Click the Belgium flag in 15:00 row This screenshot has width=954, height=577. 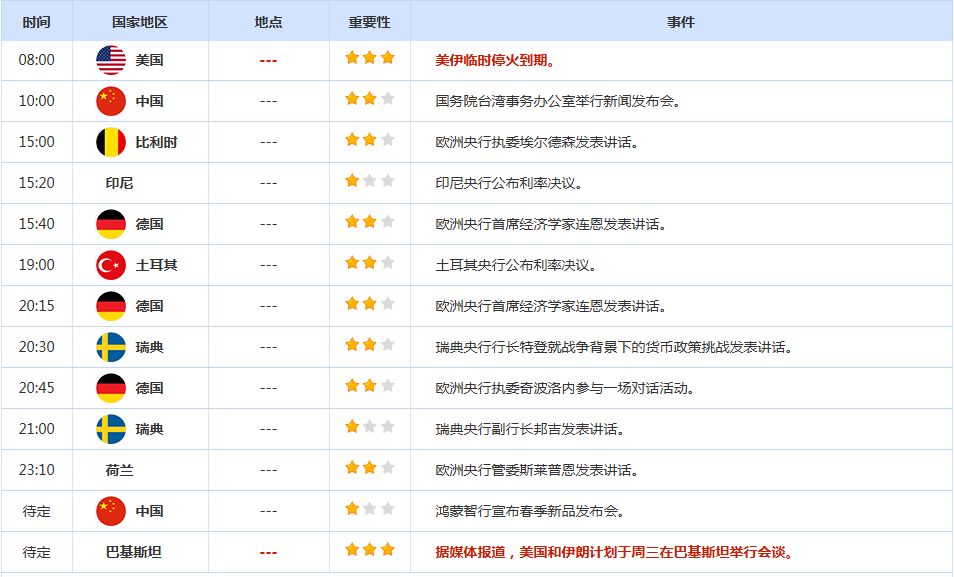(111, 142)
